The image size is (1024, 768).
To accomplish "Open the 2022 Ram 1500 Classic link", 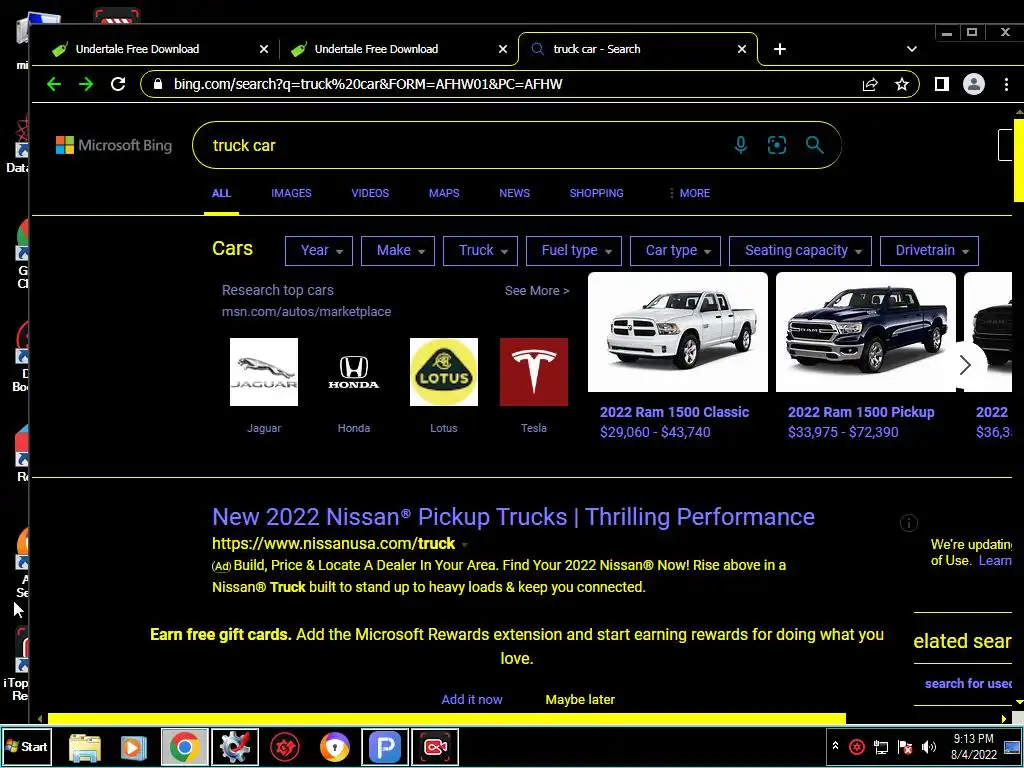I will pyautogui.click(x=674, y=412).
